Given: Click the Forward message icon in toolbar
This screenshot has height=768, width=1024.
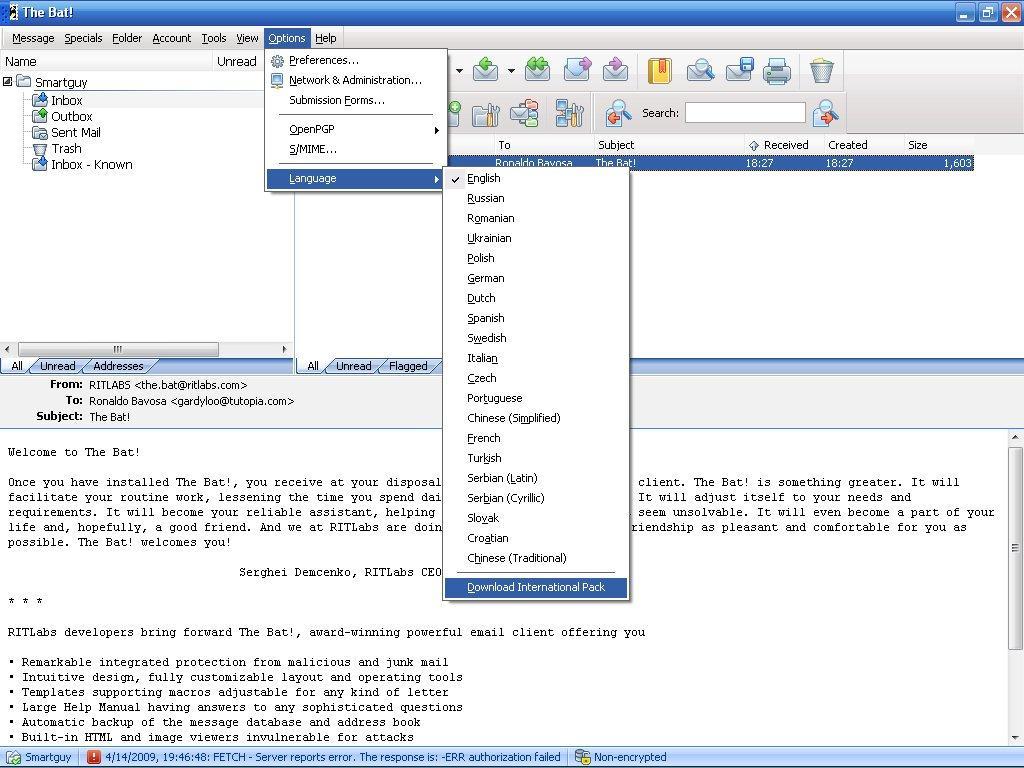Looking at the screenshot, I should pyautogui.click(x=577, y=70).
